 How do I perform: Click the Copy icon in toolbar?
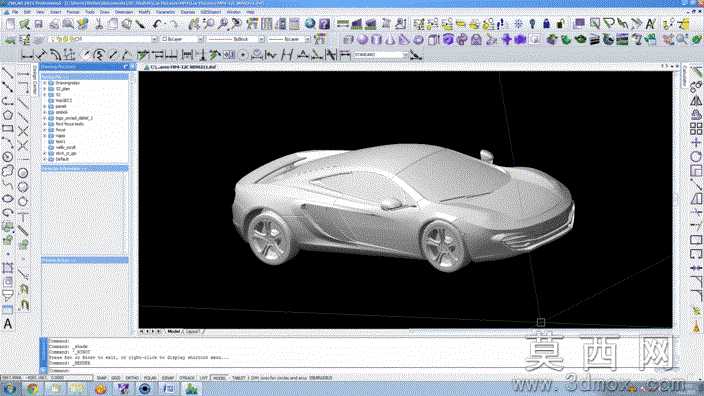click(x=113, y=24)
